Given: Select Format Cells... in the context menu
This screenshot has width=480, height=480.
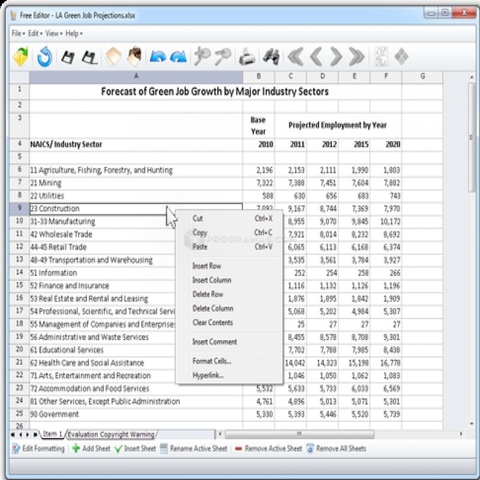Looking at the screenshot, I should click(x=212, y=361).
